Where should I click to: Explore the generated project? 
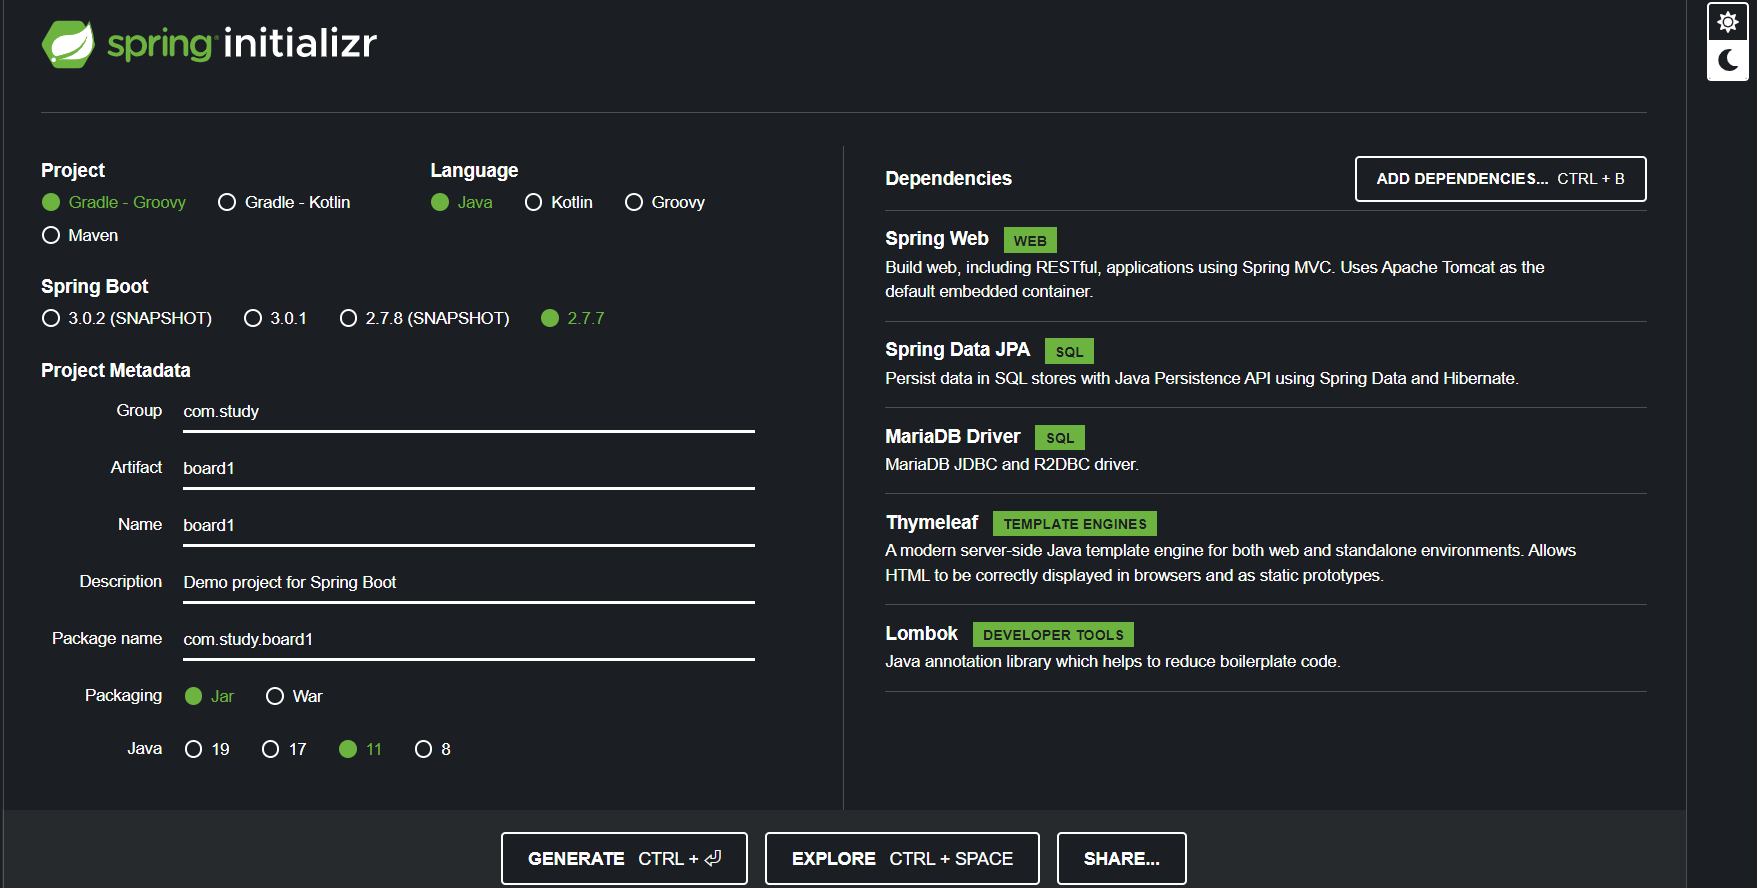(x=902, y=858)
